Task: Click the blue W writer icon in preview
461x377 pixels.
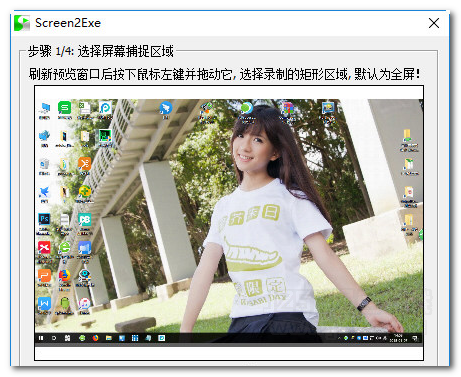Action: (44, 303)
